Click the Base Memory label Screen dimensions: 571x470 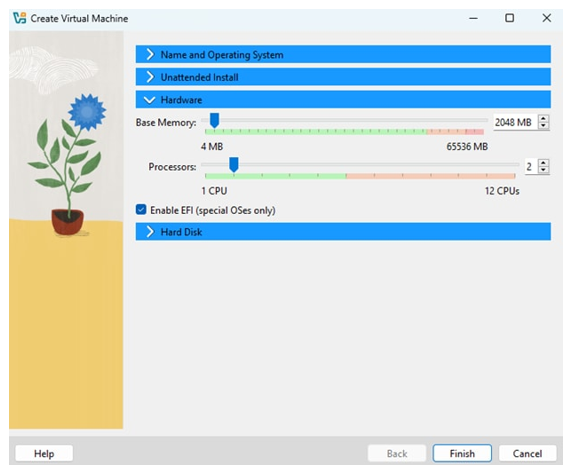coord(166,123)
